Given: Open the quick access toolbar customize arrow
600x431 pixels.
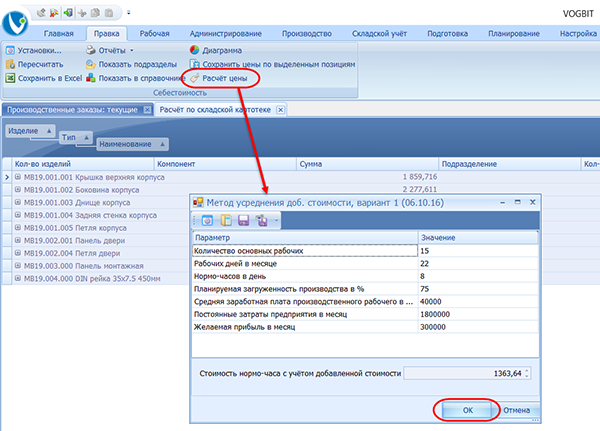Looking at the screenshot, I should tap(129, 13).
